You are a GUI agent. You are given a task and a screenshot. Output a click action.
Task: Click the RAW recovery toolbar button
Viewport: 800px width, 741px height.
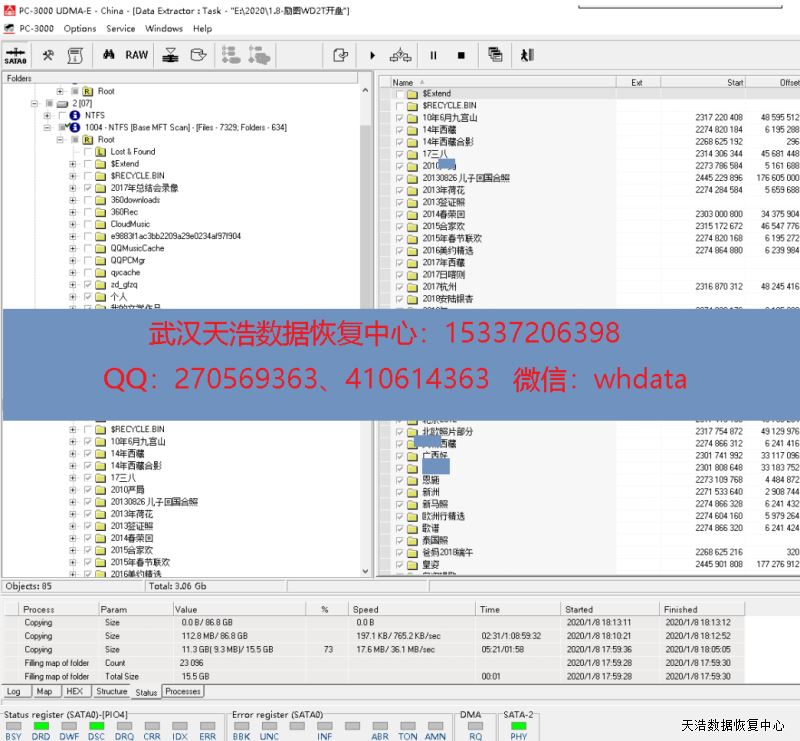click(x=137, y=55)
